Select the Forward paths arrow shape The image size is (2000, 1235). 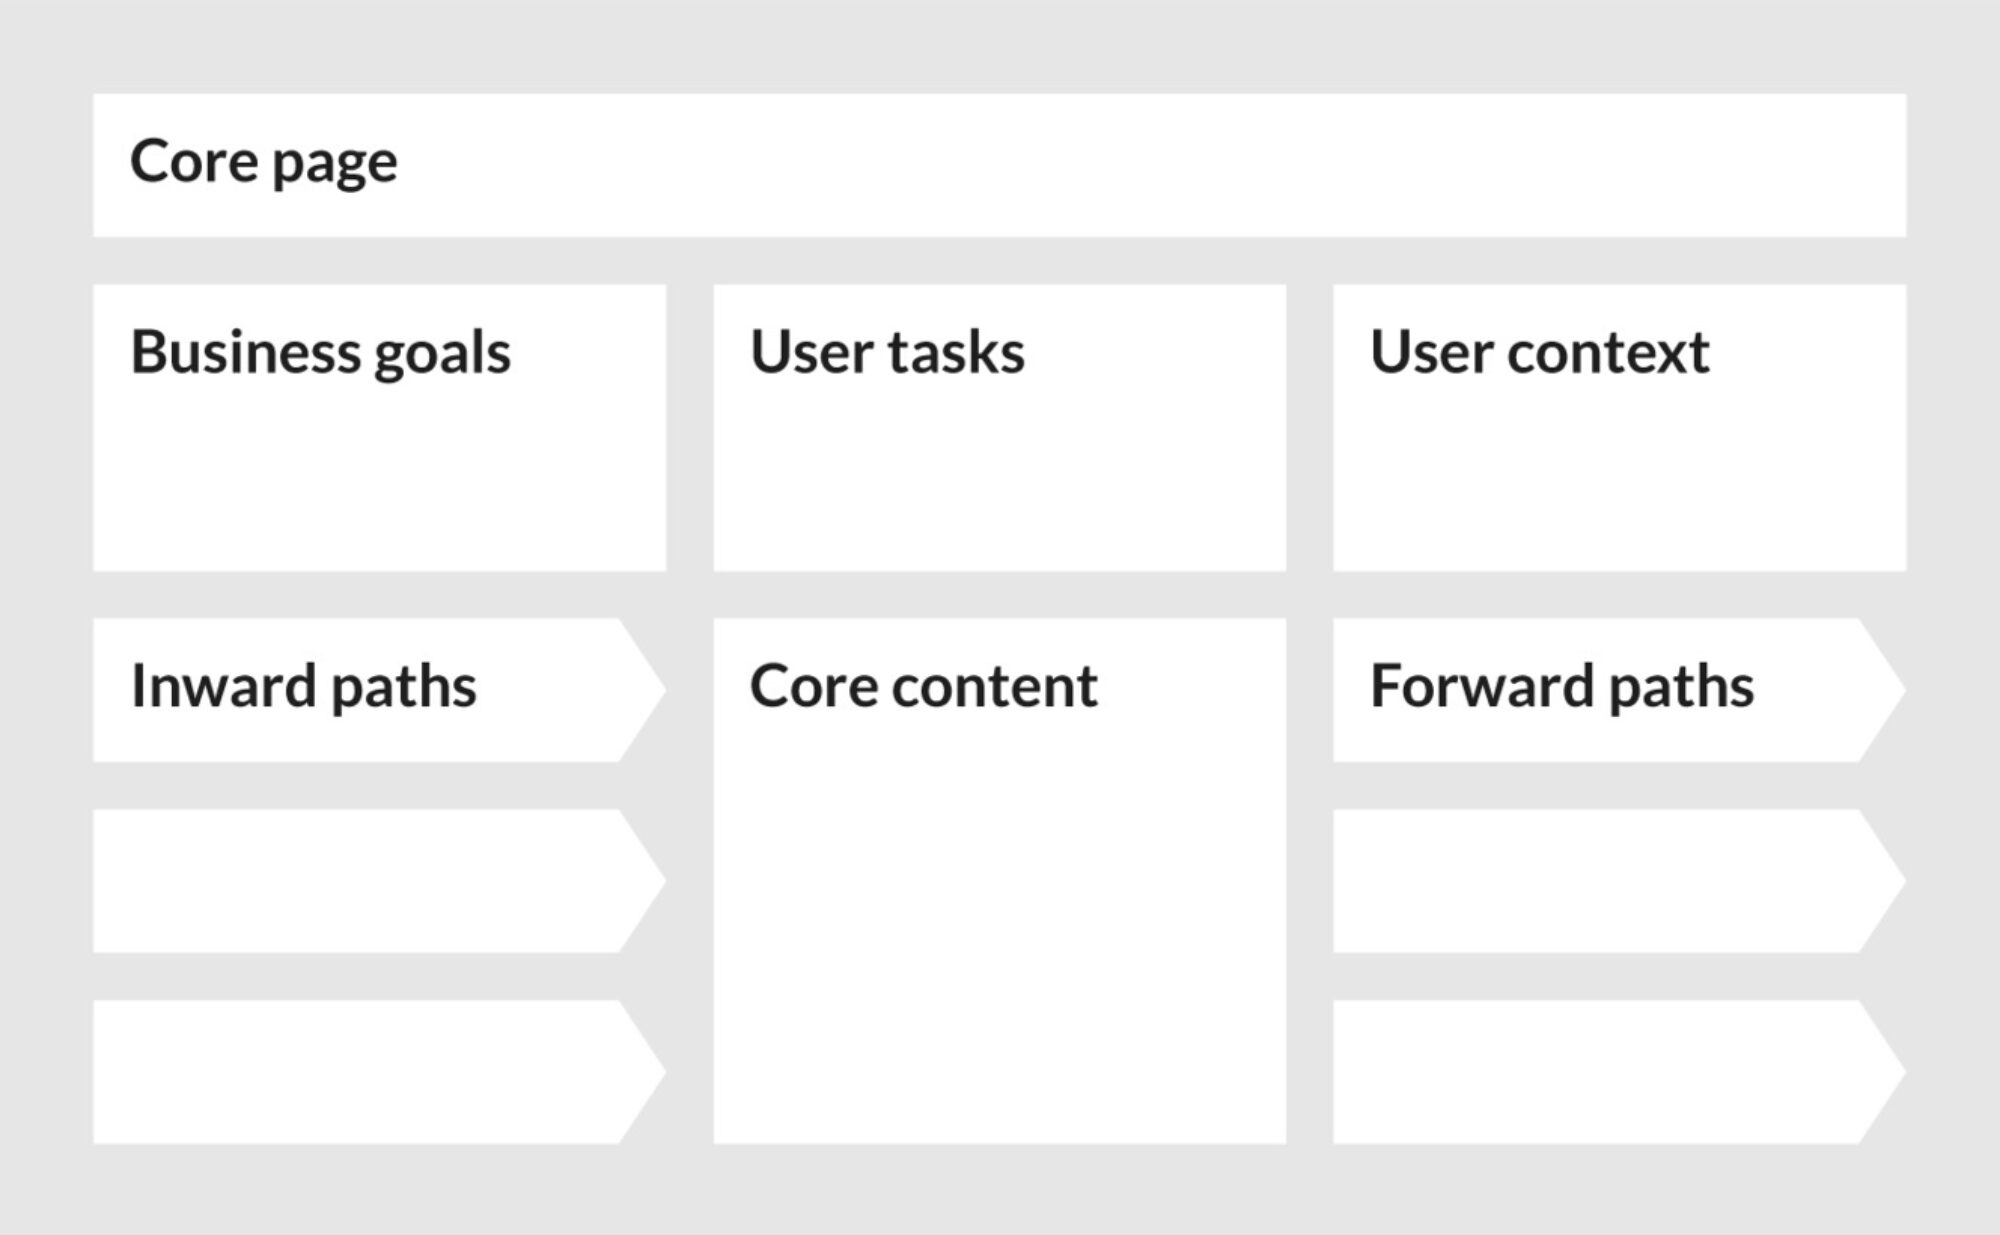click(x=1619, y=690)
